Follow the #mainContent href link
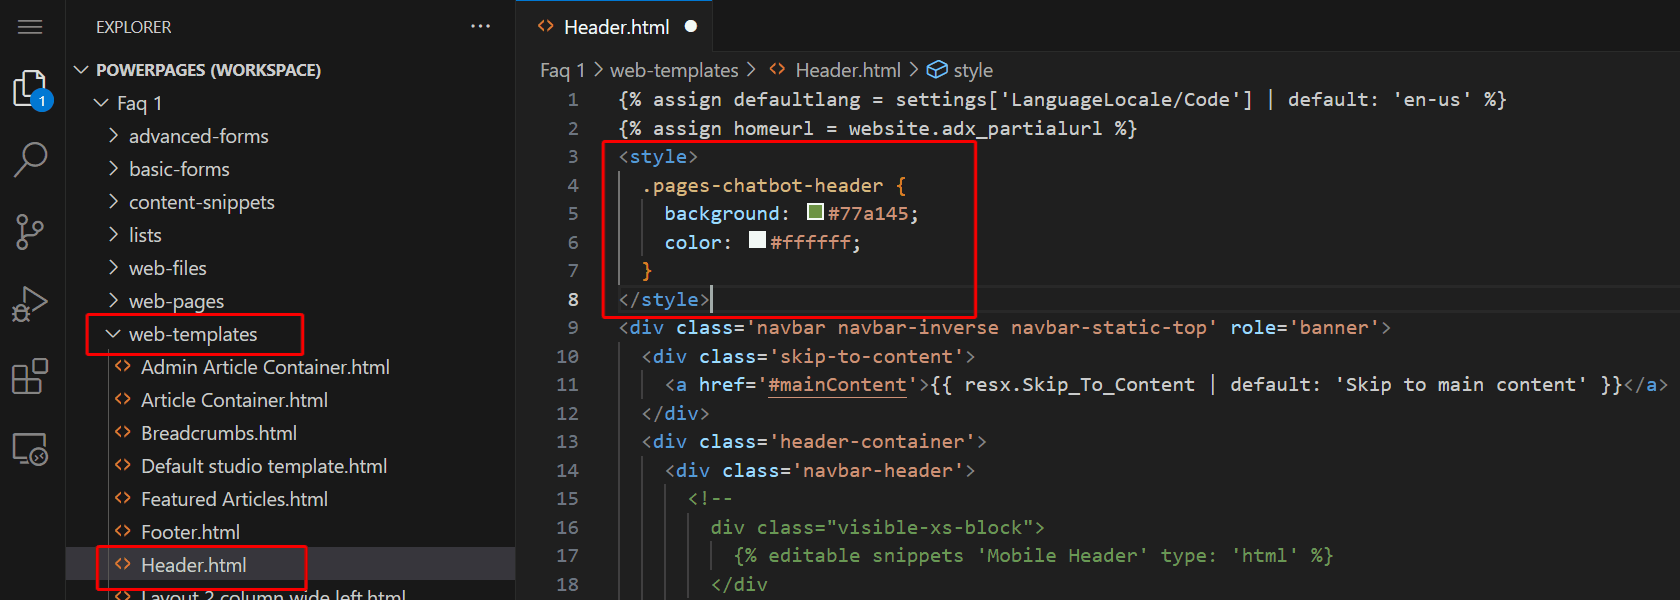Screen dimensions: 1680x600 837,385
